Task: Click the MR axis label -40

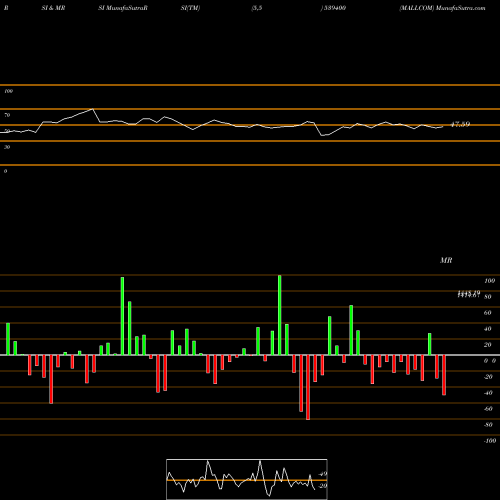Action: (488, 393)
